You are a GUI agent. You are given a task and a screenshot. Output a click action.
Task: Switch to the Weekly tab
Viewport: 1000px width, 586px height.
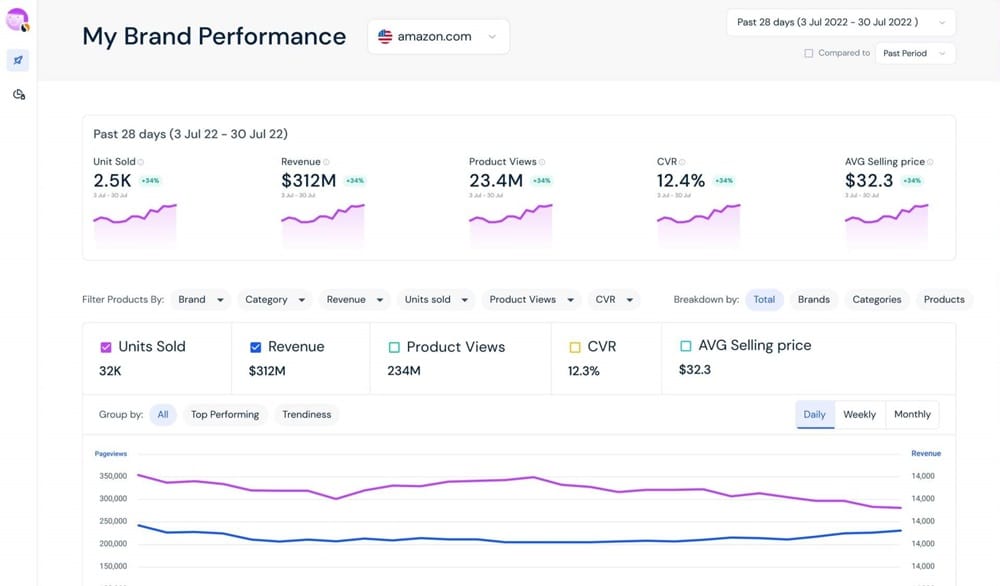(860, 414)
